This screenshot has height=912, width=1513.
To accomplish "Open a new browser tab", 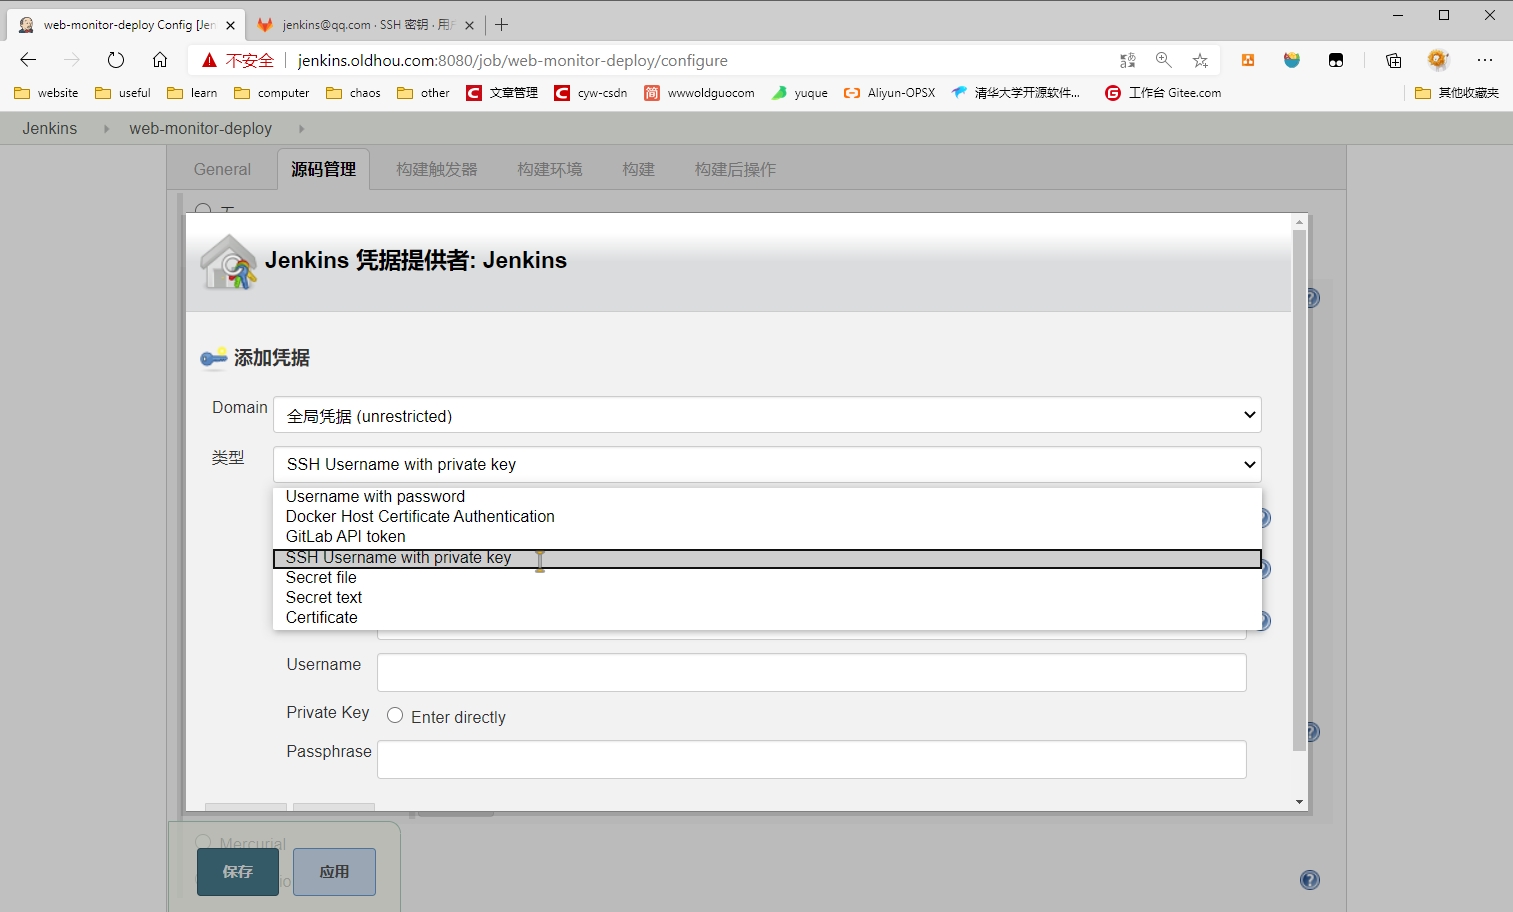I will pos(502,24).
